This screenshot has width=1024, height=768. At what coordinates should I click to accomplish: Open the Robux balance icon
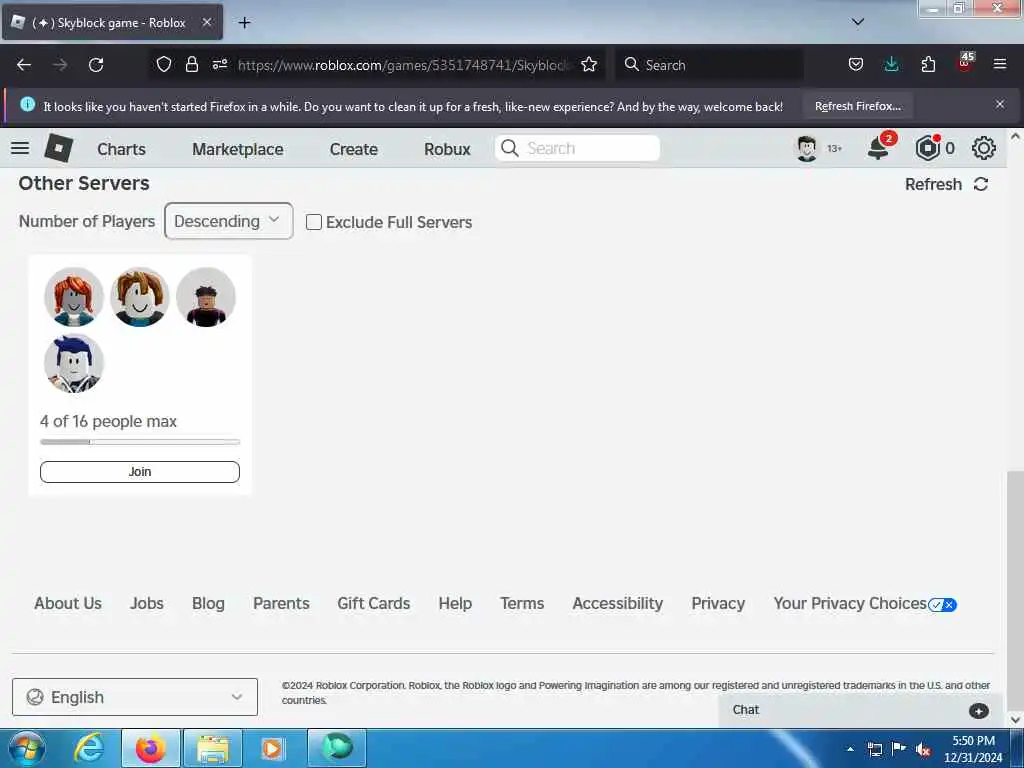[x=927, y=148]
